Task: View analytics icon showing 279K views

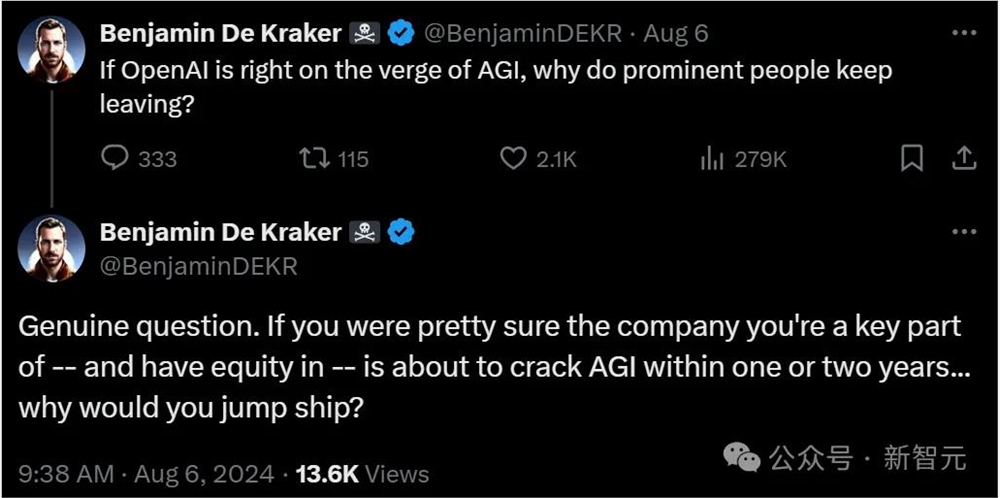Action: pyautogui.click(x=712, y=158)
